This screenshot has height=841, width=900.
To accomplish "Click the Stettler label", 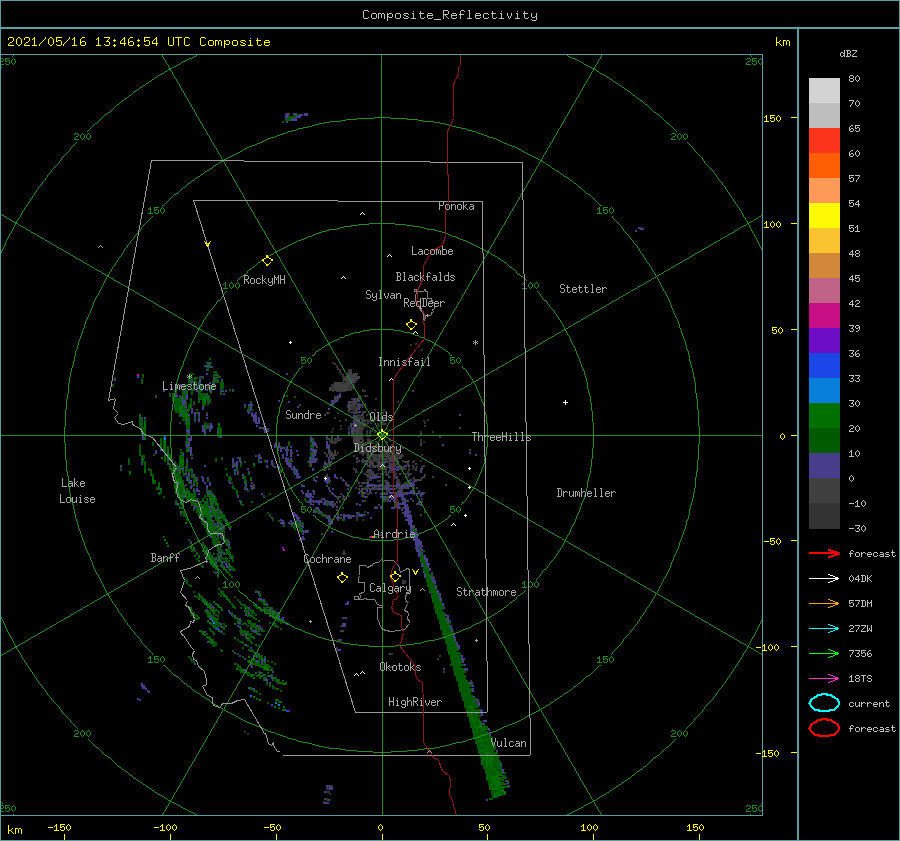I will (583, 289).
